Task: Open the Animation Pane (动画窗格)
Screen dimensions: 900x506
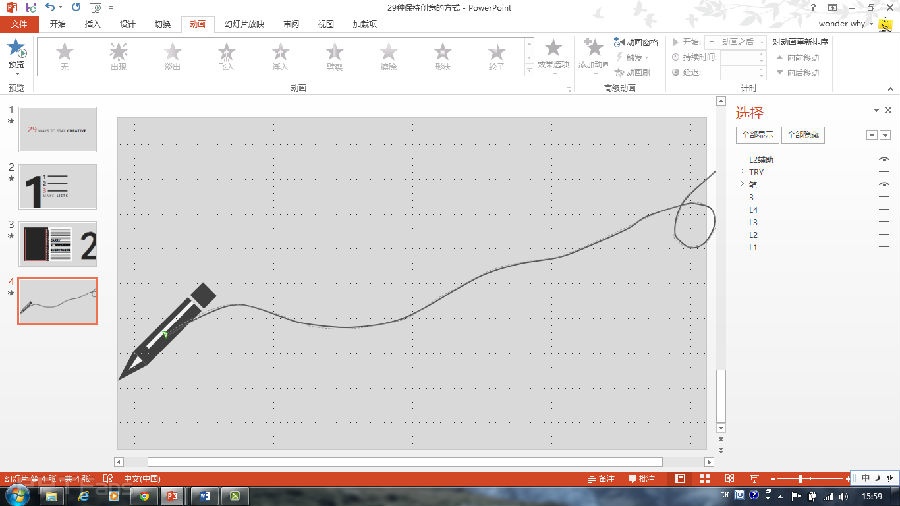Action: (x=635, y=42)
